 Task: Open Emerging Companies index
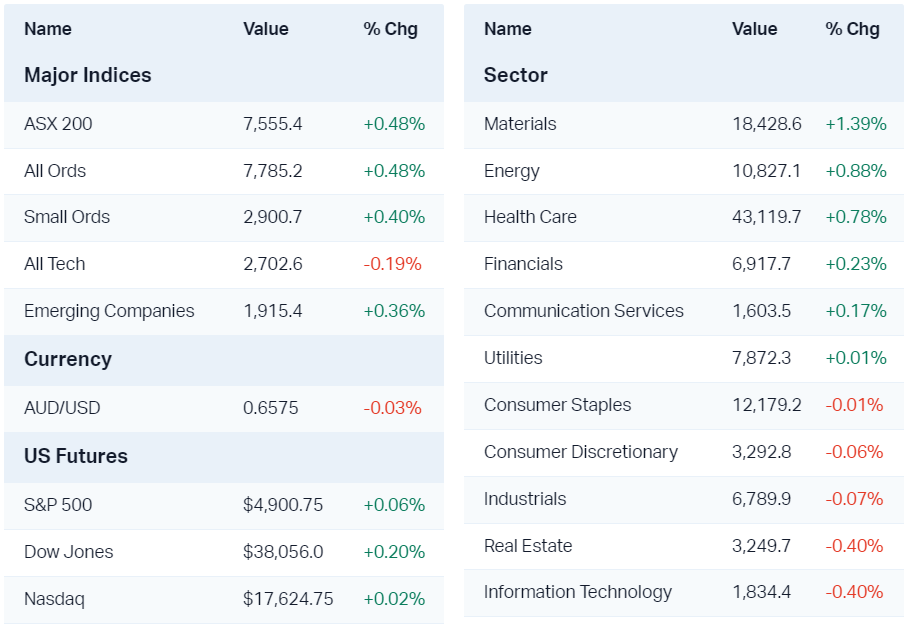(x=109, y=311)
